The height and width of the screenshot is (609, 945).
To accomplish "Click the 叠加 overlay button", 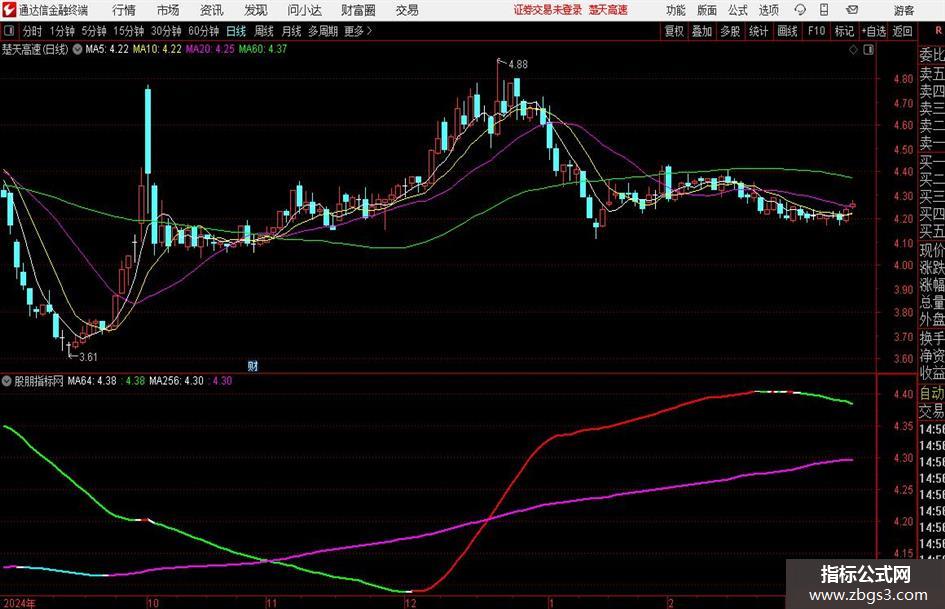I will point(702,31).
